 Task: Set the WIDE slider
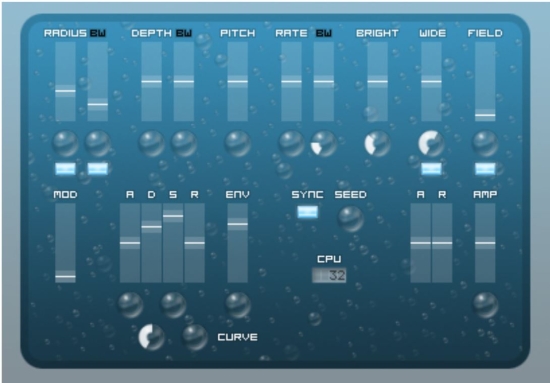tap(431, 81)
